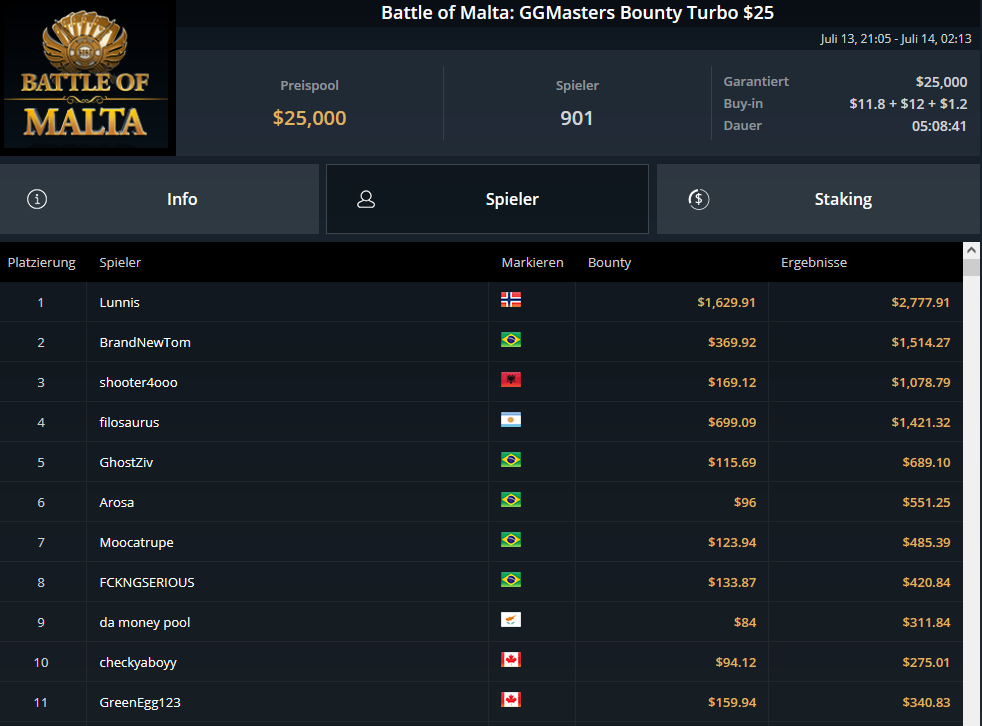Click shooter4ooo result $1,078.79

pyautogui.click(x=921, y=383)
